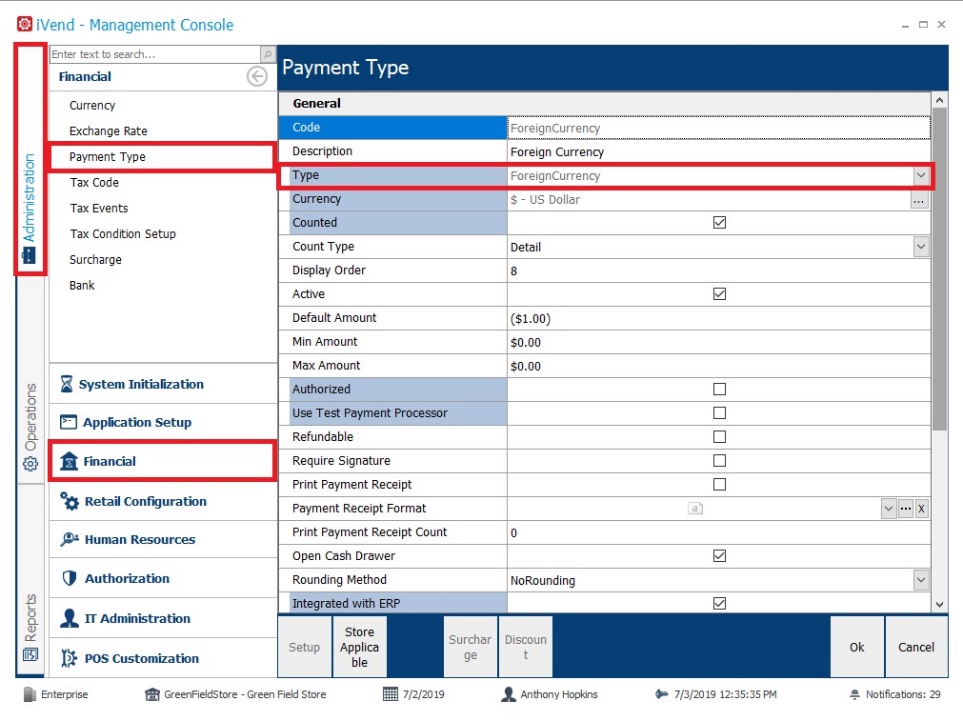Click the Retail Configuration gears icon
Viewport: 963px width, 721px height.
point(69,501)
